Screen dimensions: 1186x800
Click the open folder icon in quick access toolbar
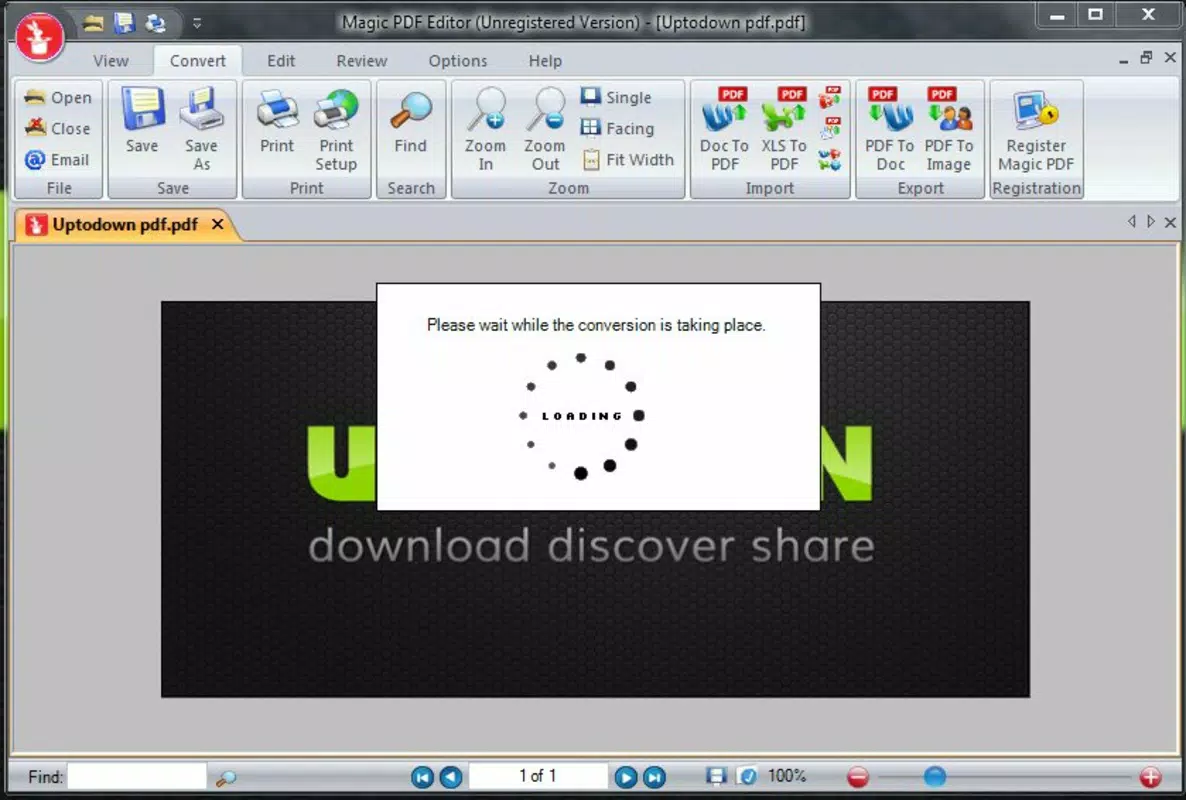pyautogui.click(x=93, y=23)
